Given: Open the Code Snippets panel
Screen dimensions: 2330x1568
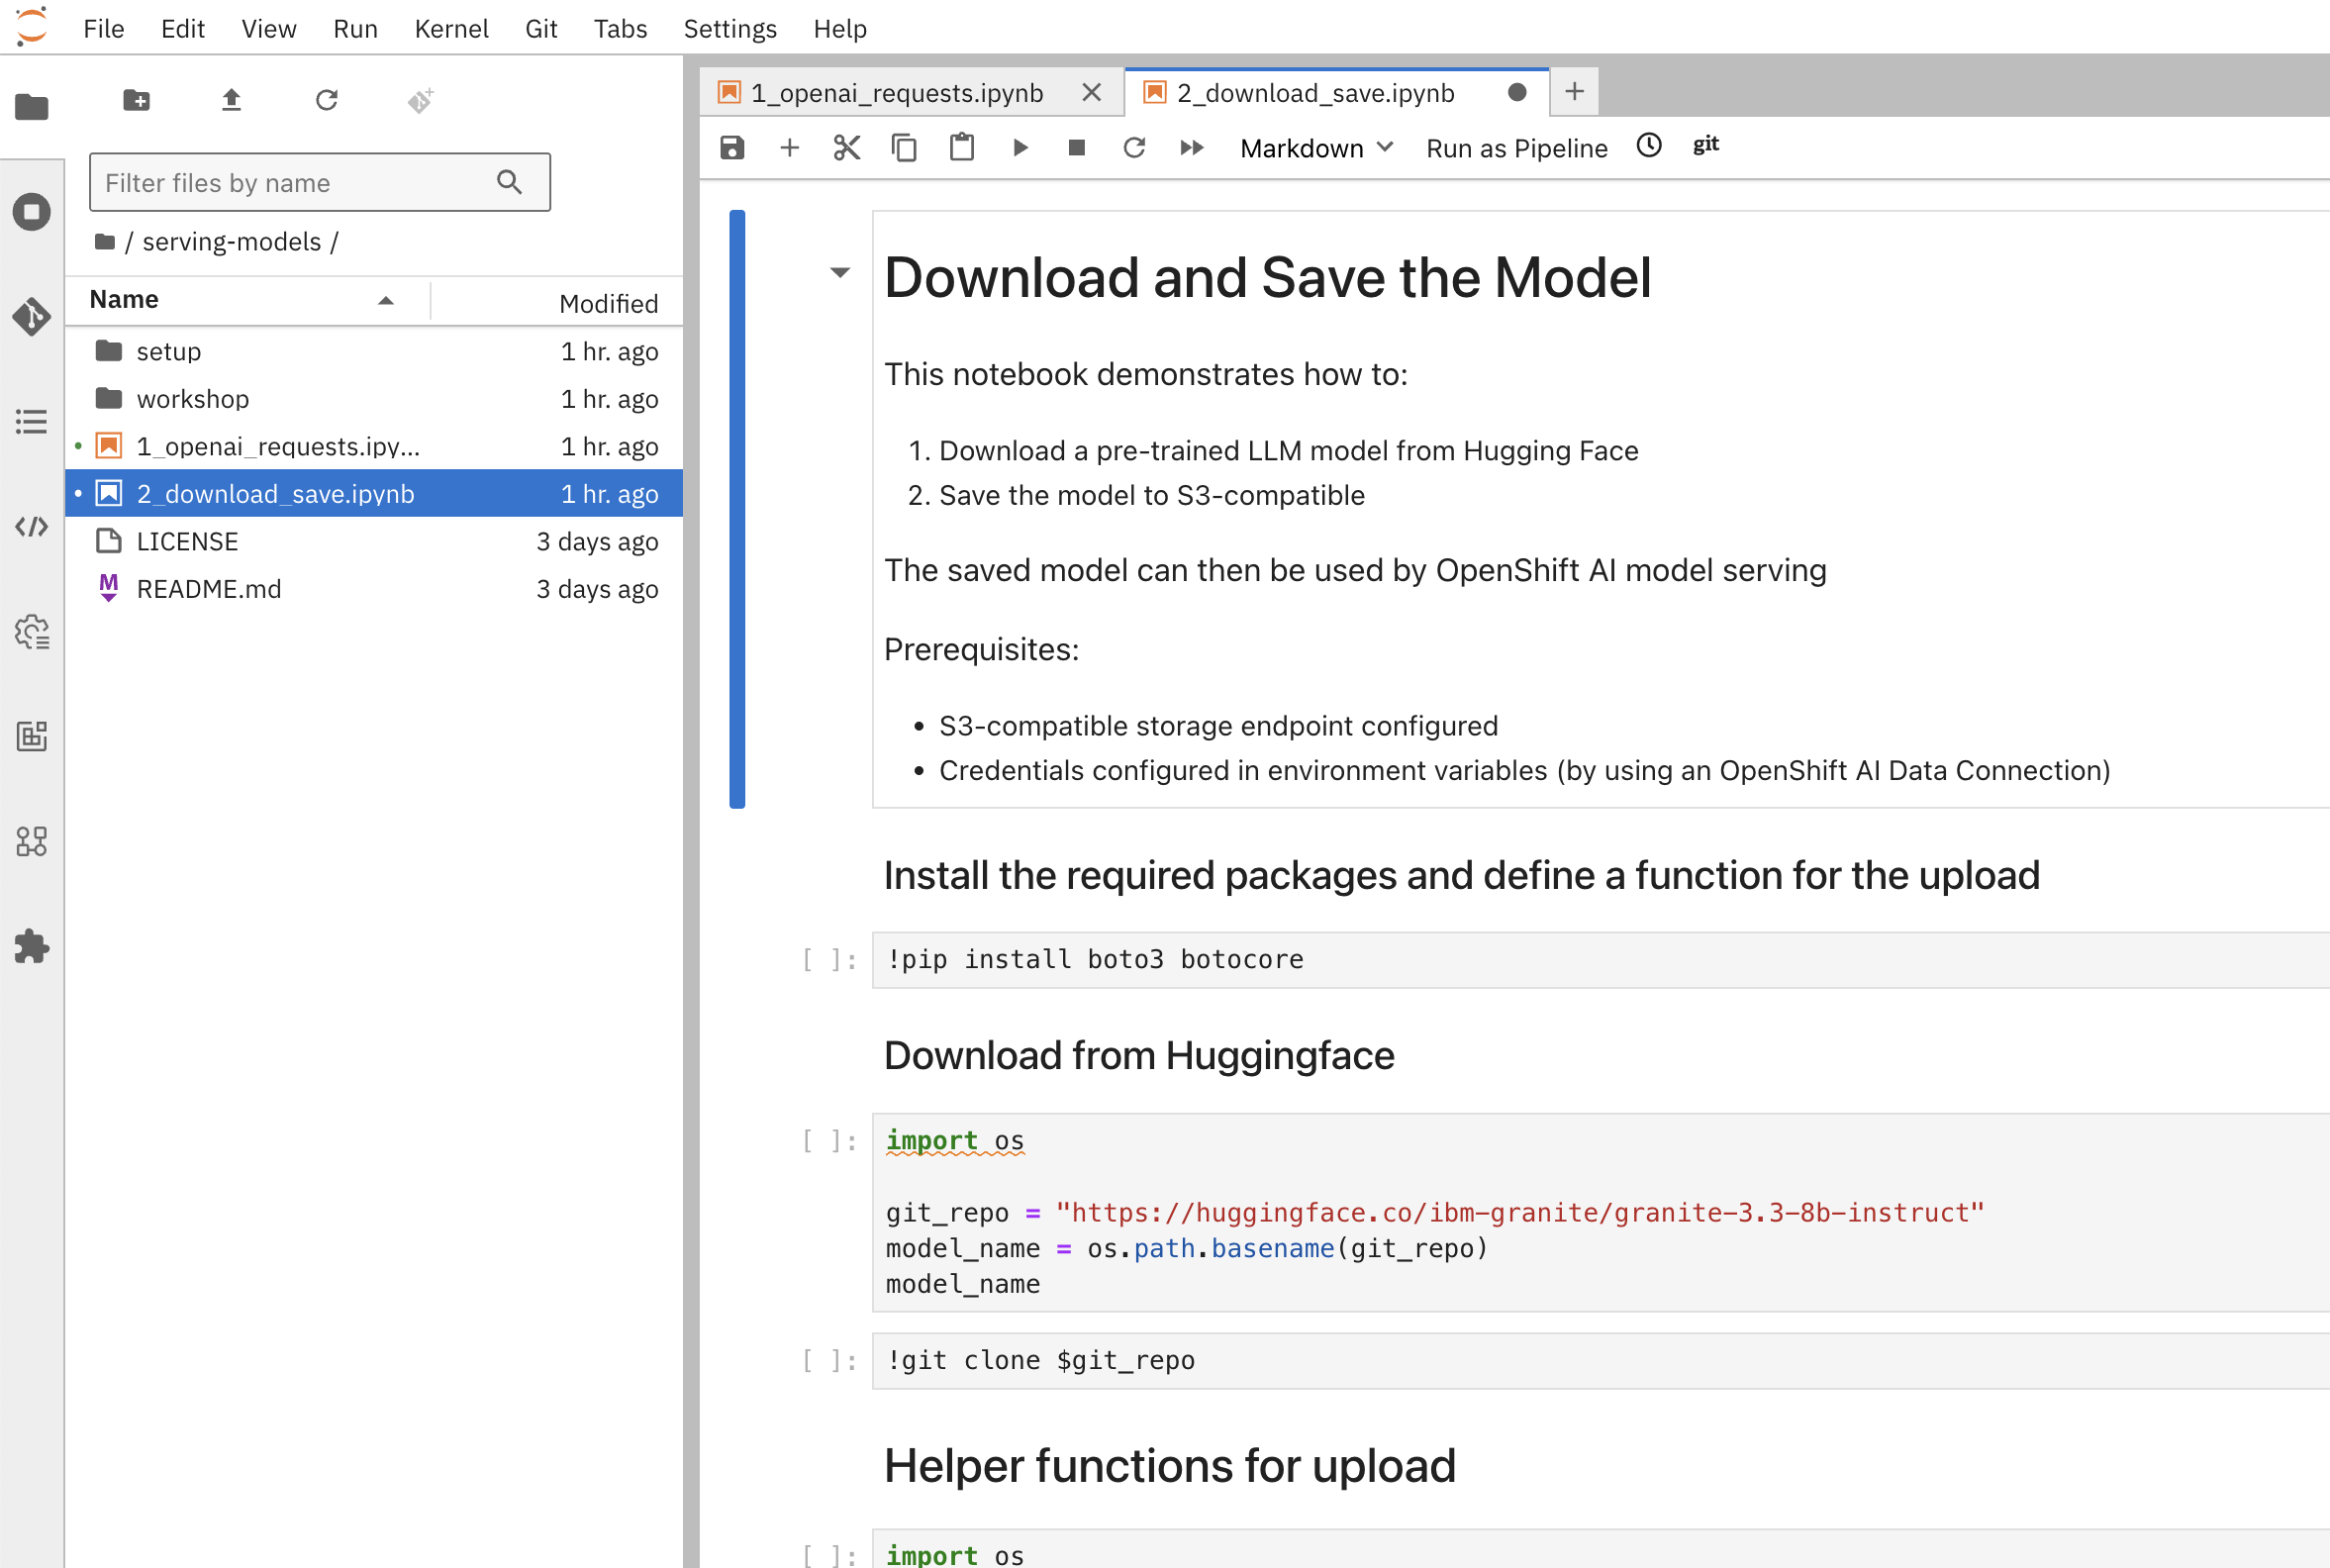Looking at the screenshot, I should click(x=32, y=526).
